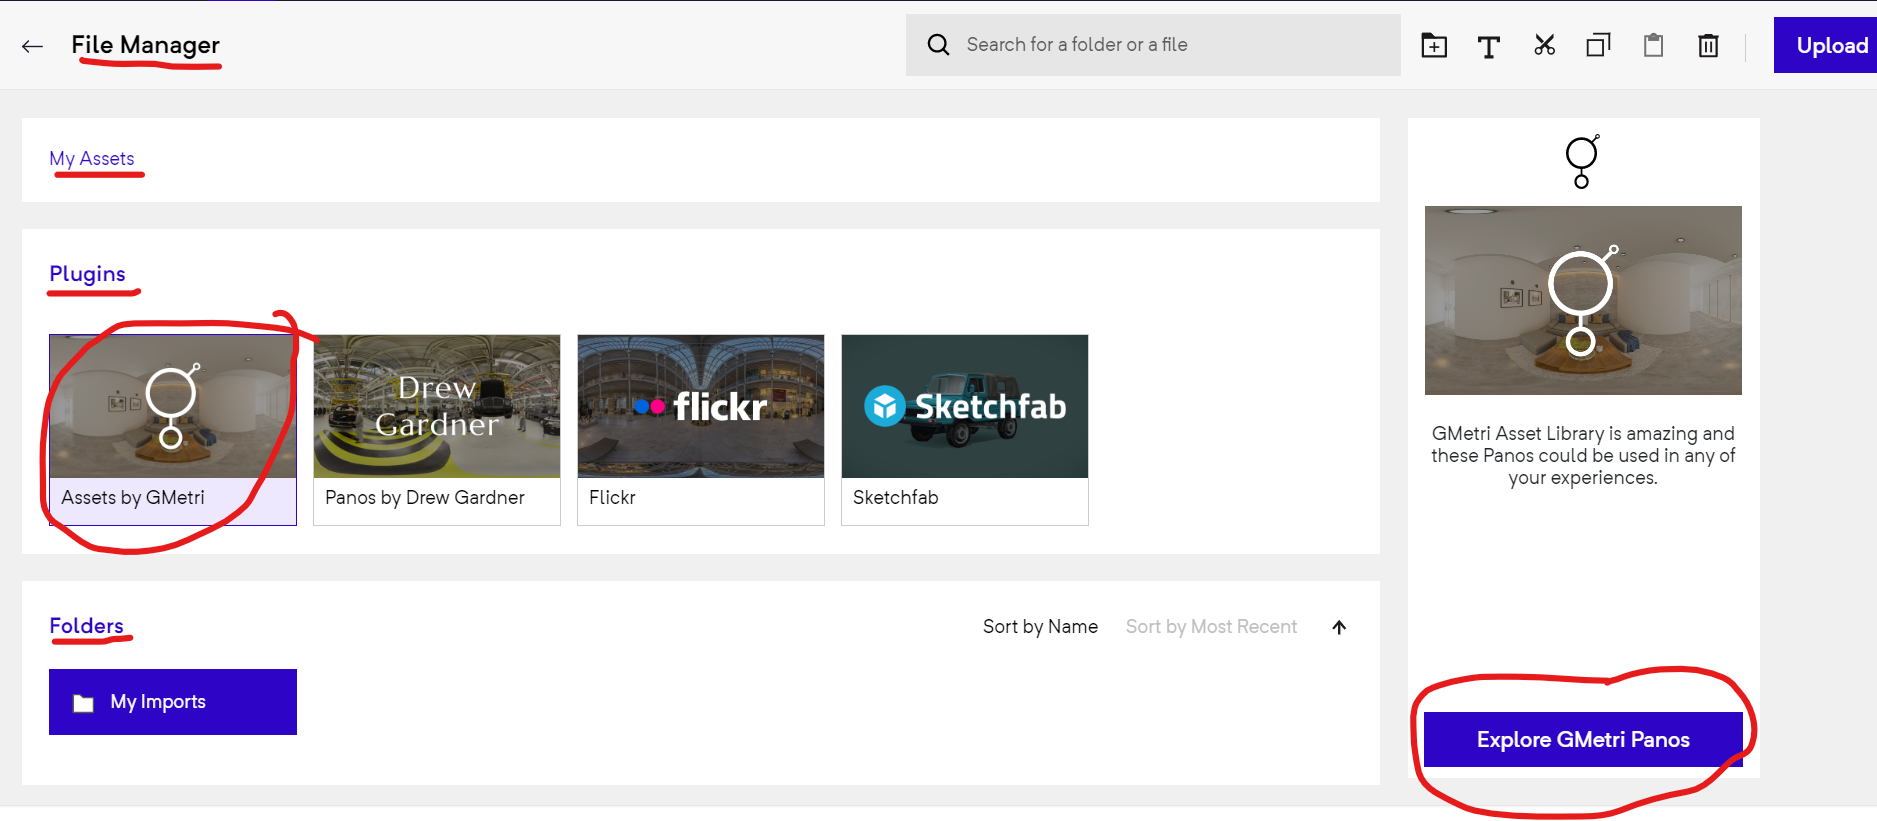Click the delete trash icon
The image size is (1877, 821).
pos(1708,46)
